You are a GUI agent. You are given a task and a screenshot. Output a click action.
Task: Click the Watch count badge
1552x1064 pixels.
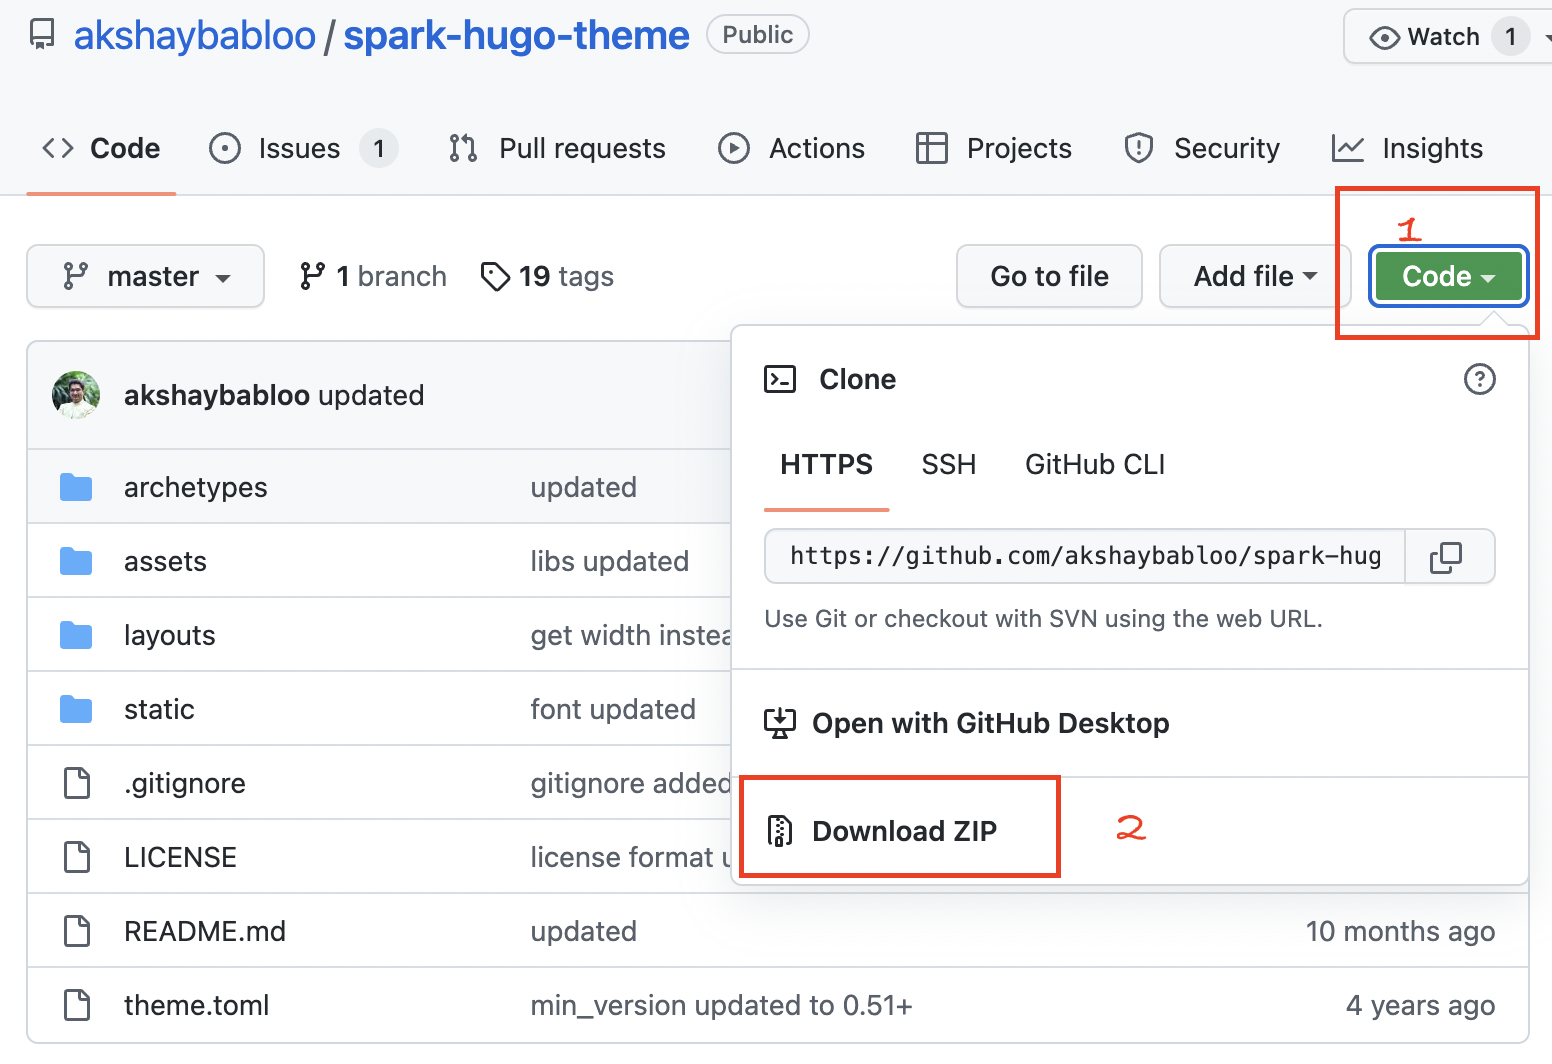pos(1511,37)
